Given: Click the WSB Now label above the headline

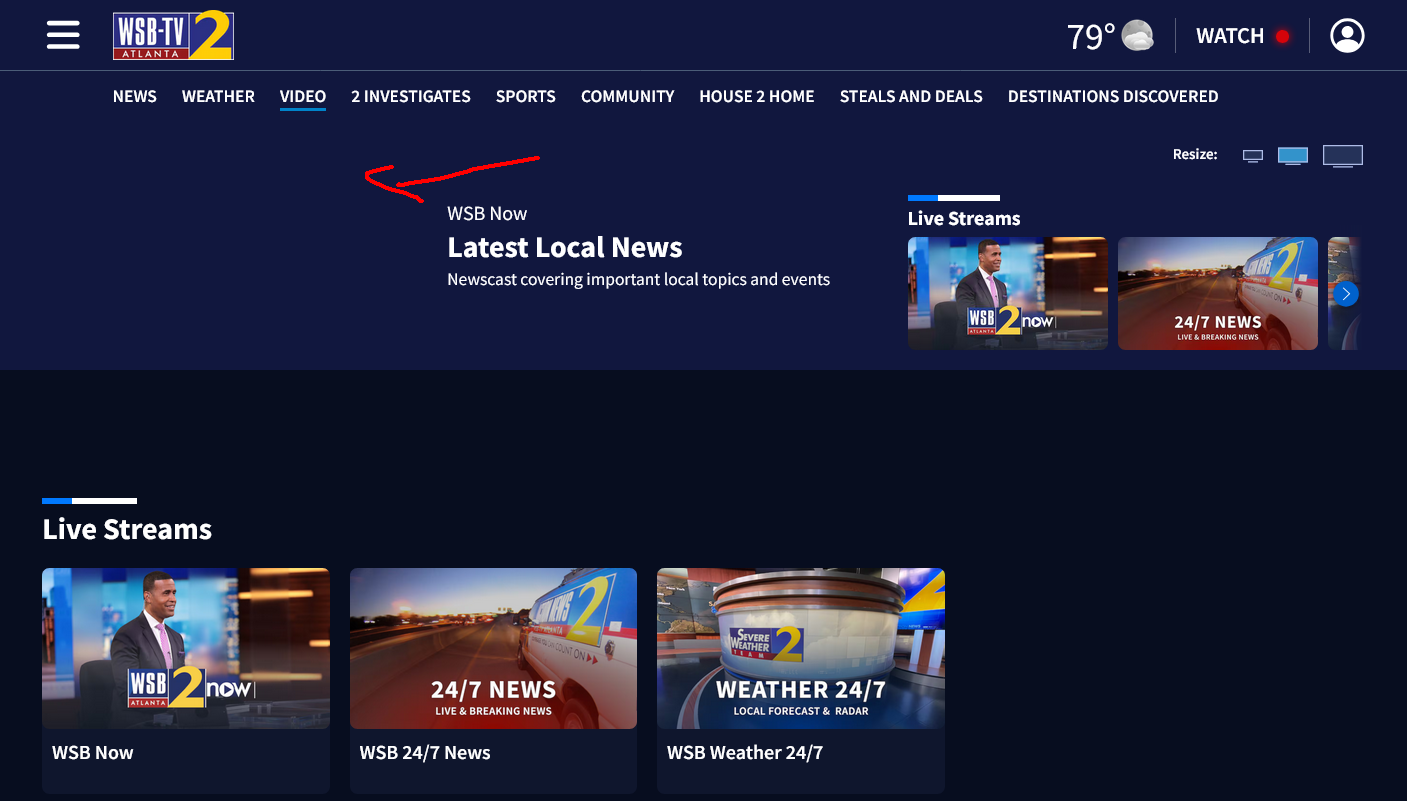Looking at the screenshot, I should tap(487, 213).
